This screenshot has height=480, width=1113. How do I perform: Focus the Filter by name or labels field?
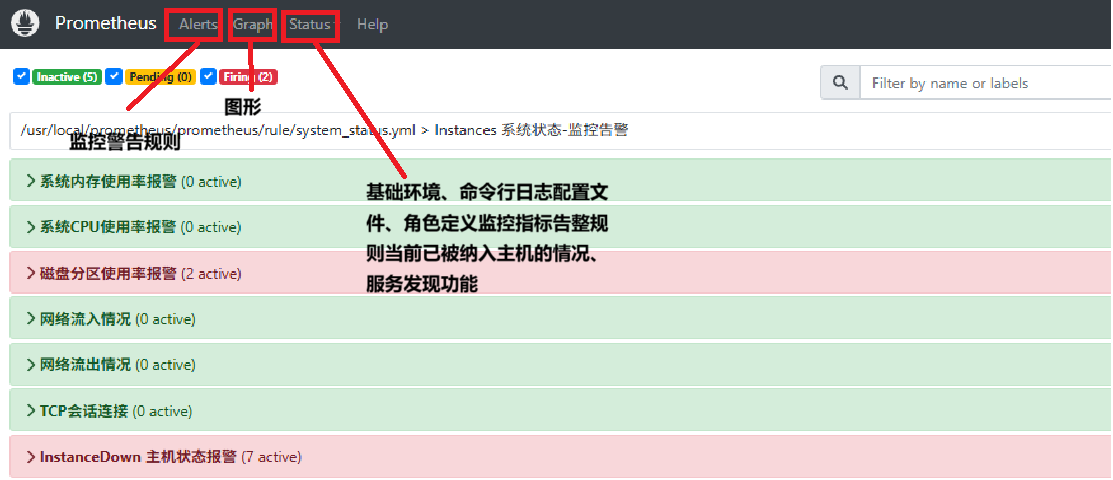click(987, 83)
